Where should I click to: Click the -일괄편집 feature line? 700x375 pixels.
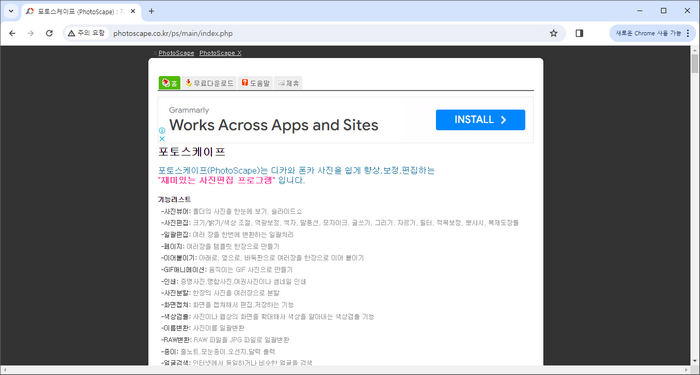pyautogui.click(x=227, y=234)
